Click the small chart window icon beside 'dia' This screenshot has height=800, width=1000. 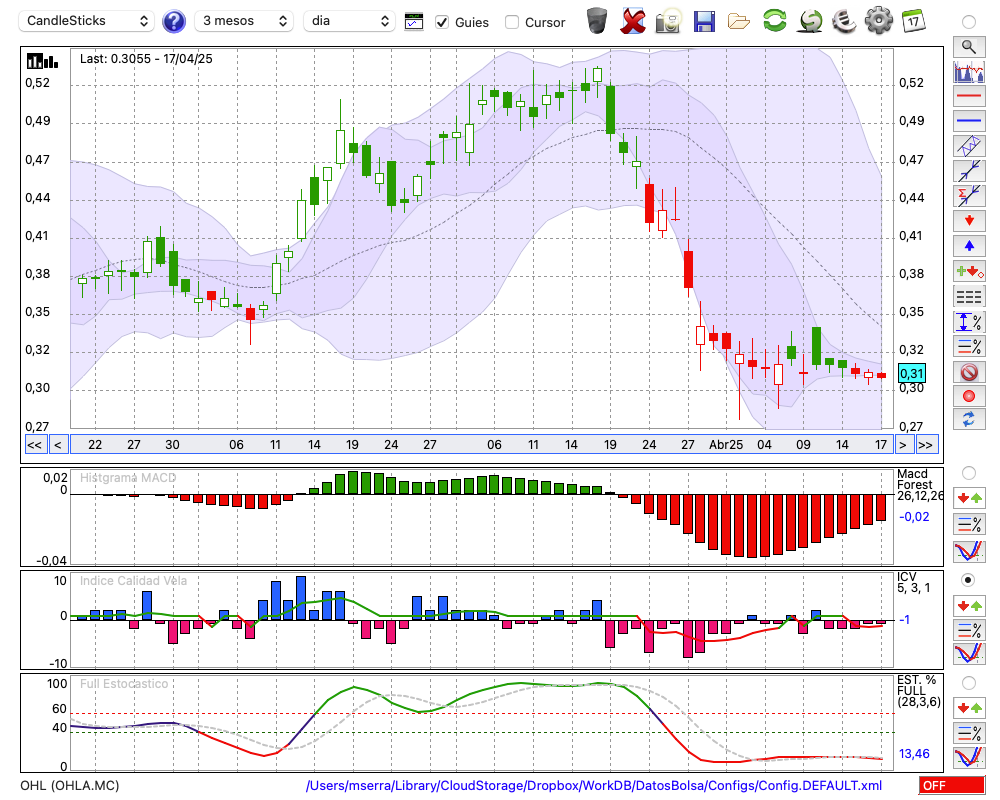point(414,22)
